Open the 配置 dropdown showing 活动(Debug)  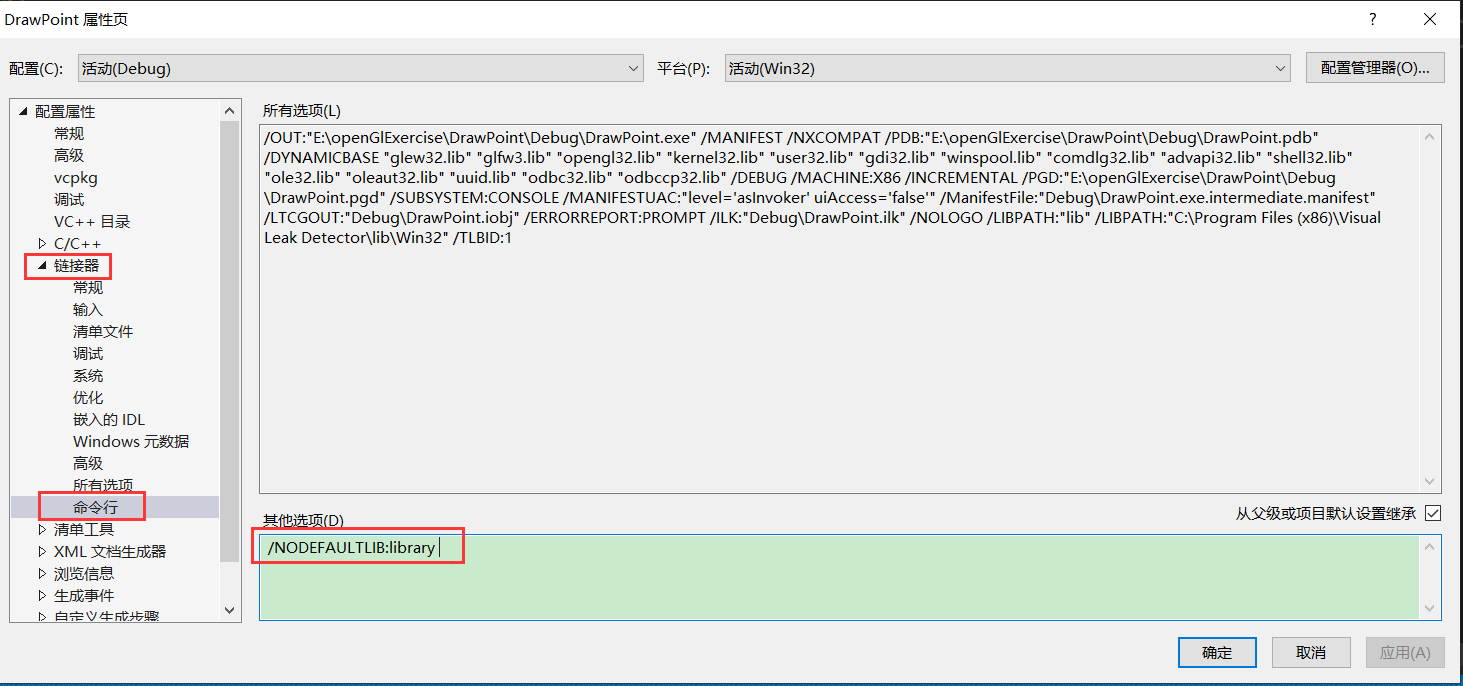click(360, 67)
